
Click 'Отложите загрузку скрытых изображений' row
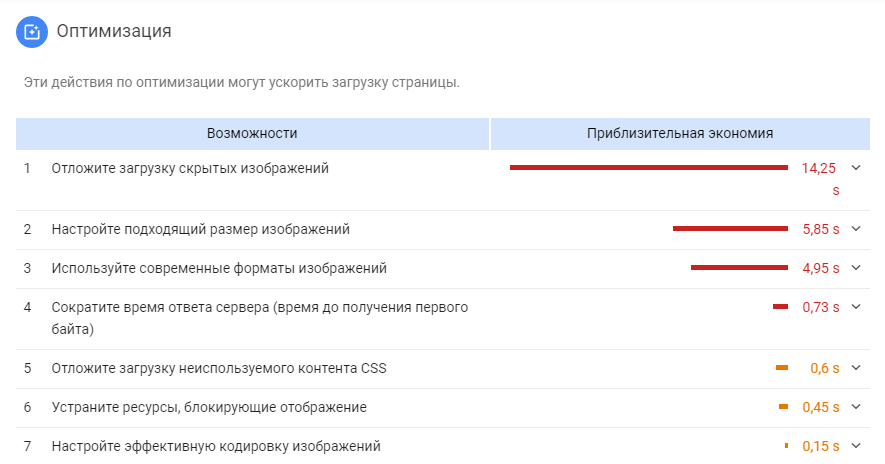190,168
